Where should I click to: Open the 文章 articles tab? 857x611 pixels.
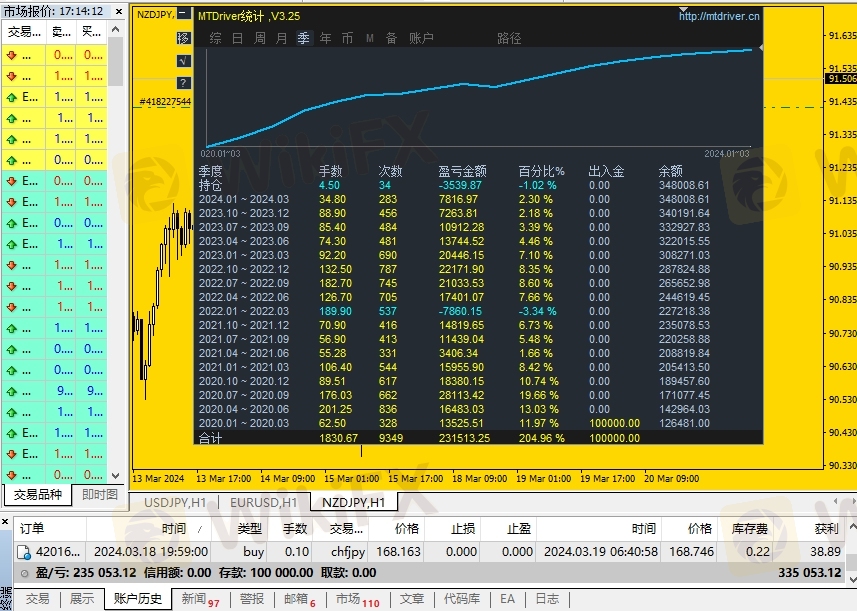point(412,599)
